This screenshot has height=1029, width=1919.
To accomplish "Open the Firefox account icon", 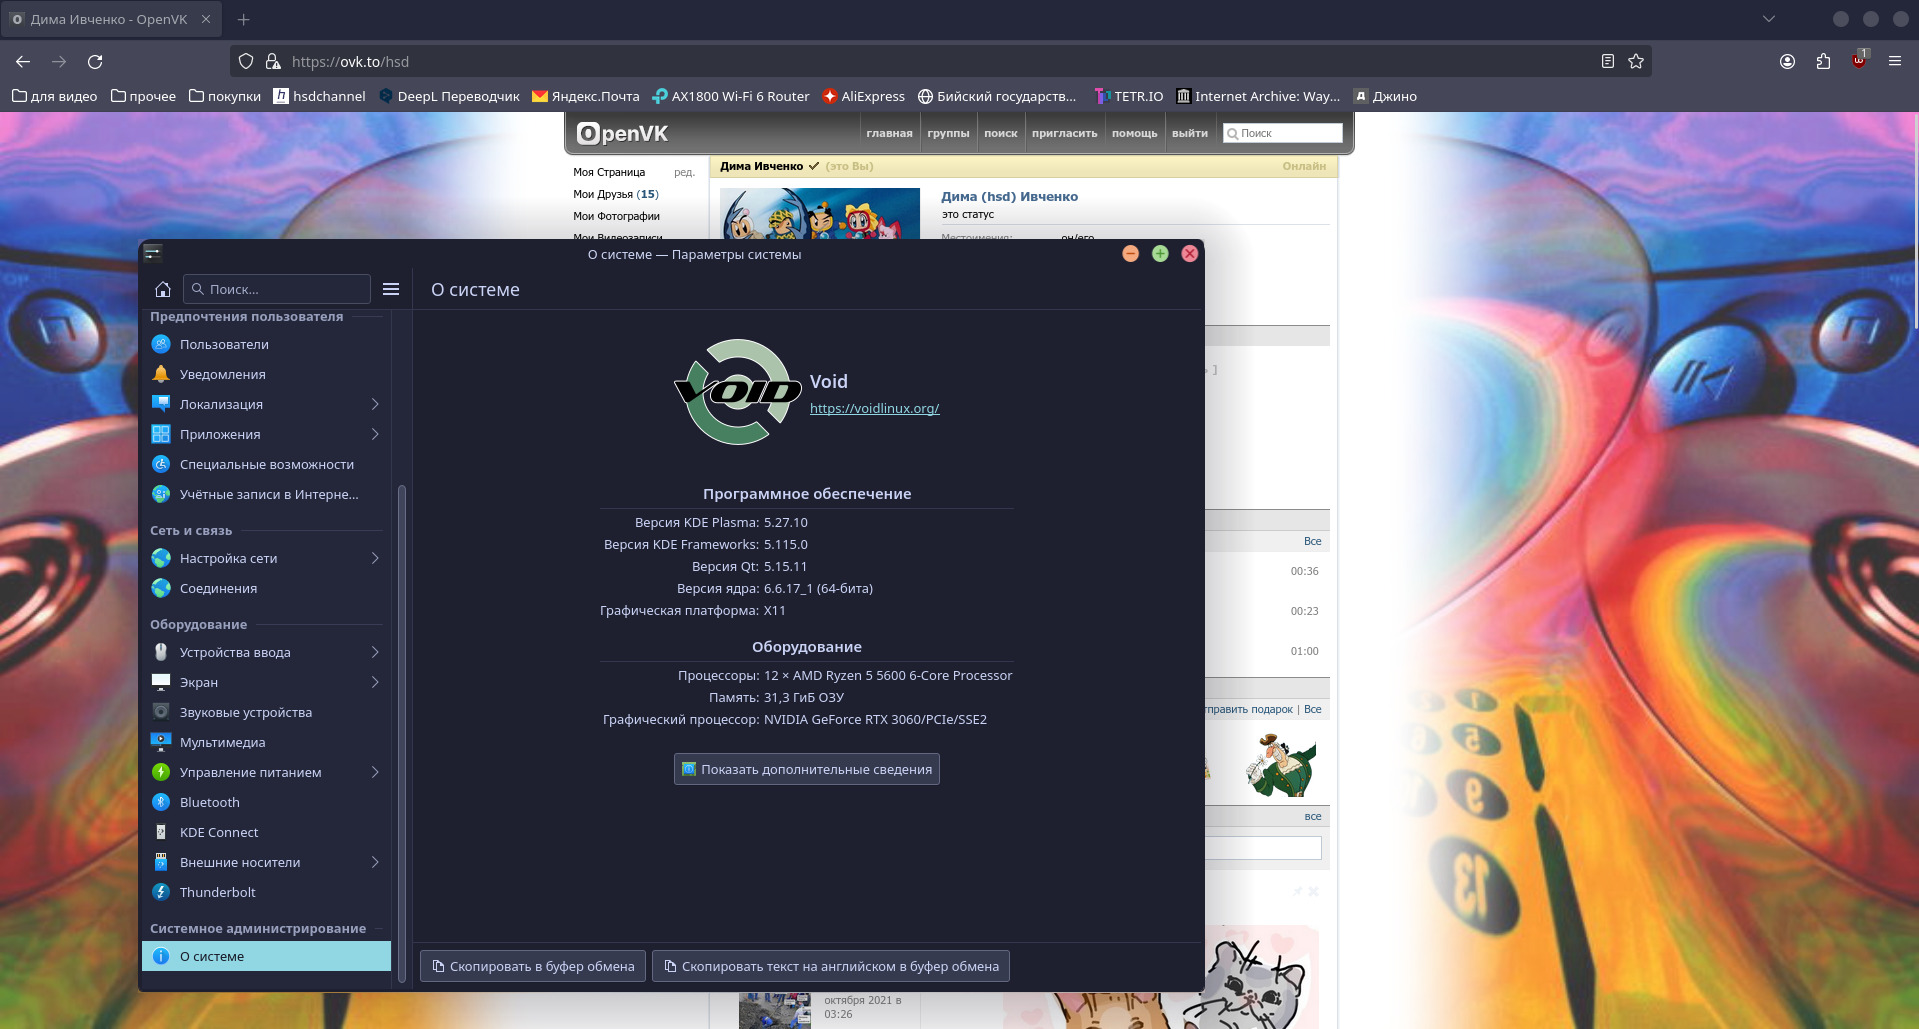I will [1787, 61].
